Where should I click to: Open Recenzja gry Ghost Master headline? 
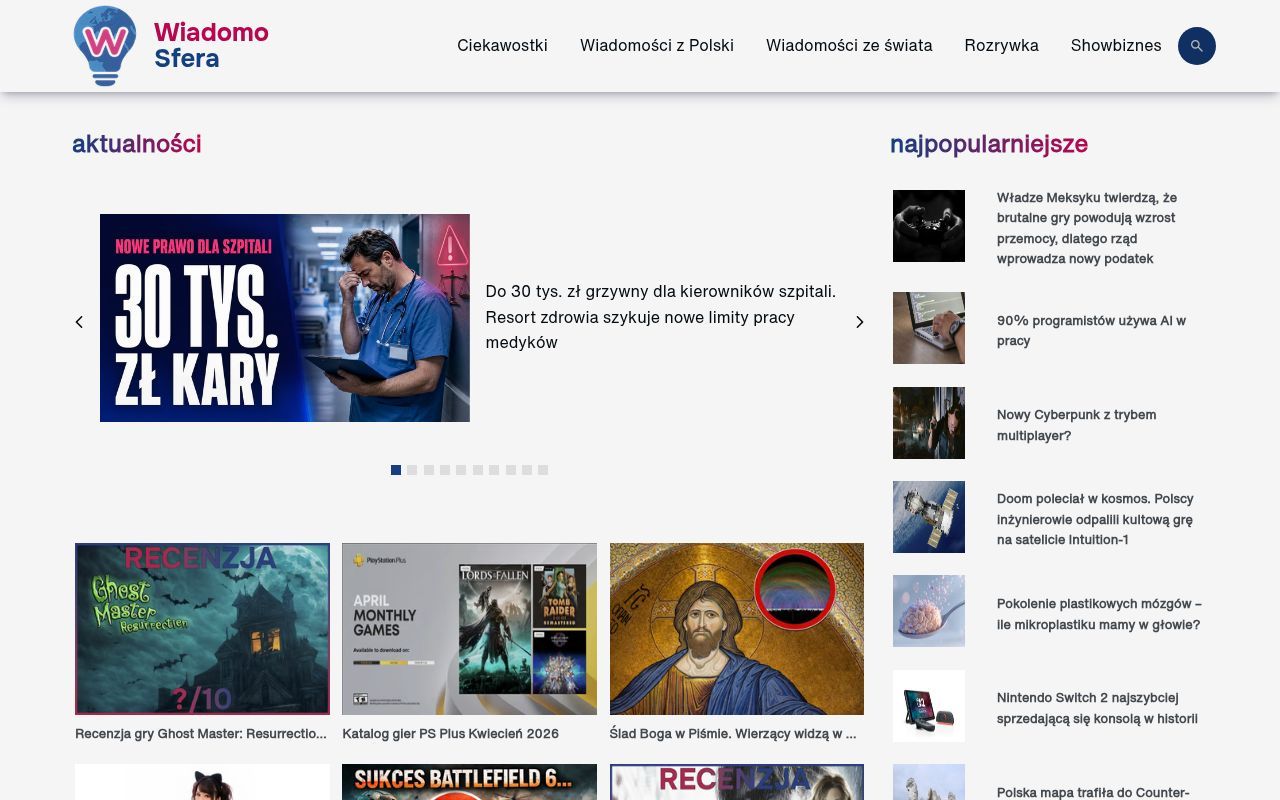click(201, 734)
